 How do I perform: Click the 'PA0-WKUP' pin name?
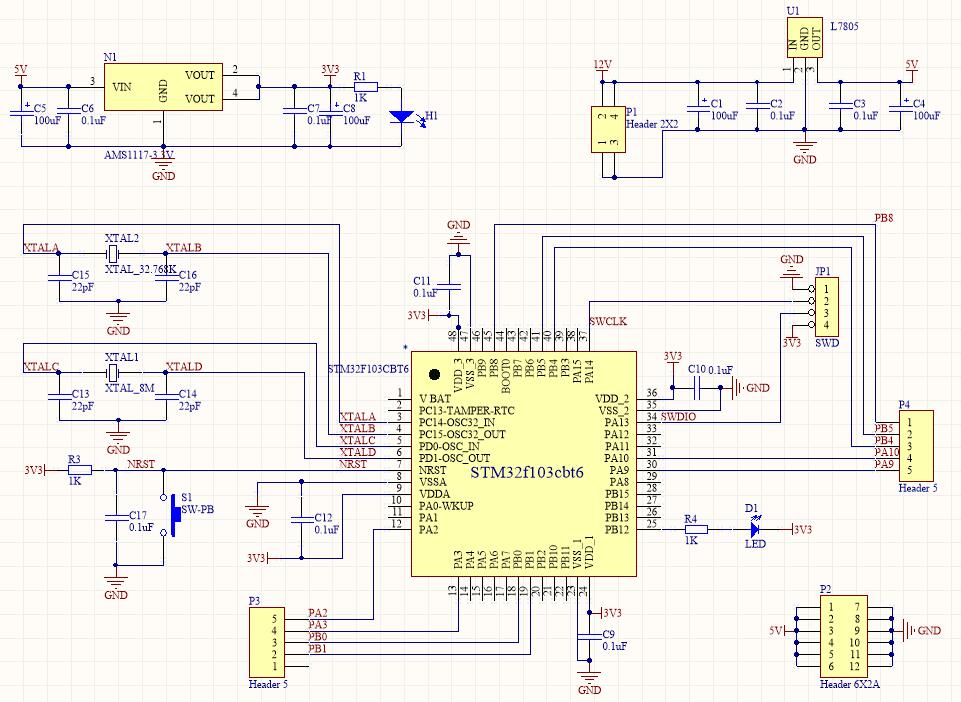point(446,506)
